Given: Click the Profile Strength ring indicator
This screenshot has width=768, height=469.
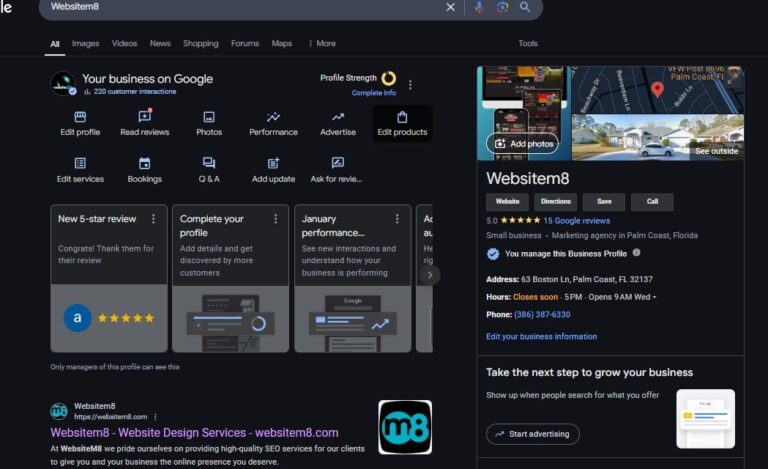Looking at the screenshot, I should pos(389,78).
